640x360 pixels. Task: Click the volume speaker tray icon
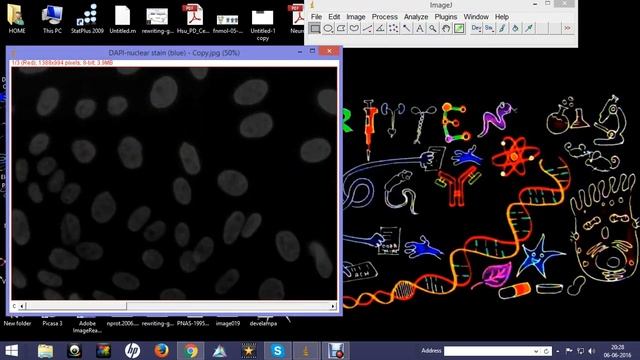591,351
